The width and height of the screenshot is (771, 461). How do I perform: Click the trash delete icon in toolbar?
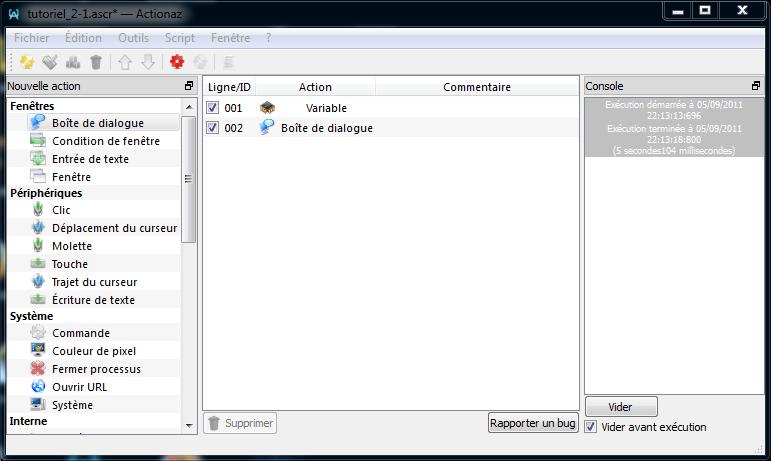(96, 62)
